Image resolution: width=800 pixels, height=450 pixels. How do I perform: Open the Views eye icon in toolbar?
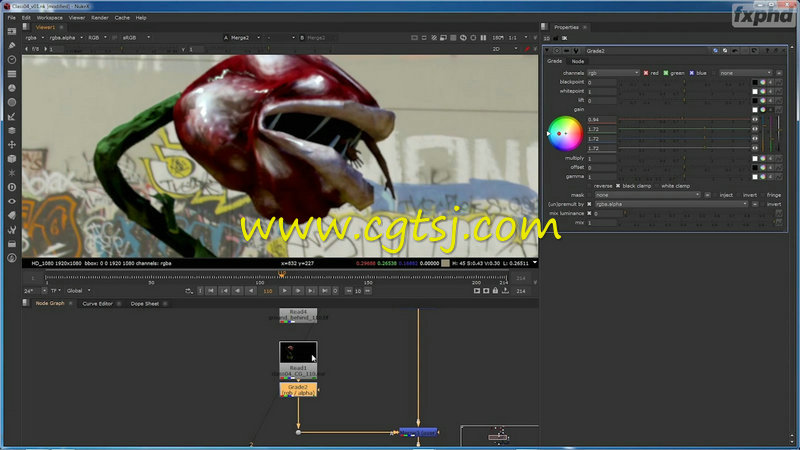[x=12, y=201]
